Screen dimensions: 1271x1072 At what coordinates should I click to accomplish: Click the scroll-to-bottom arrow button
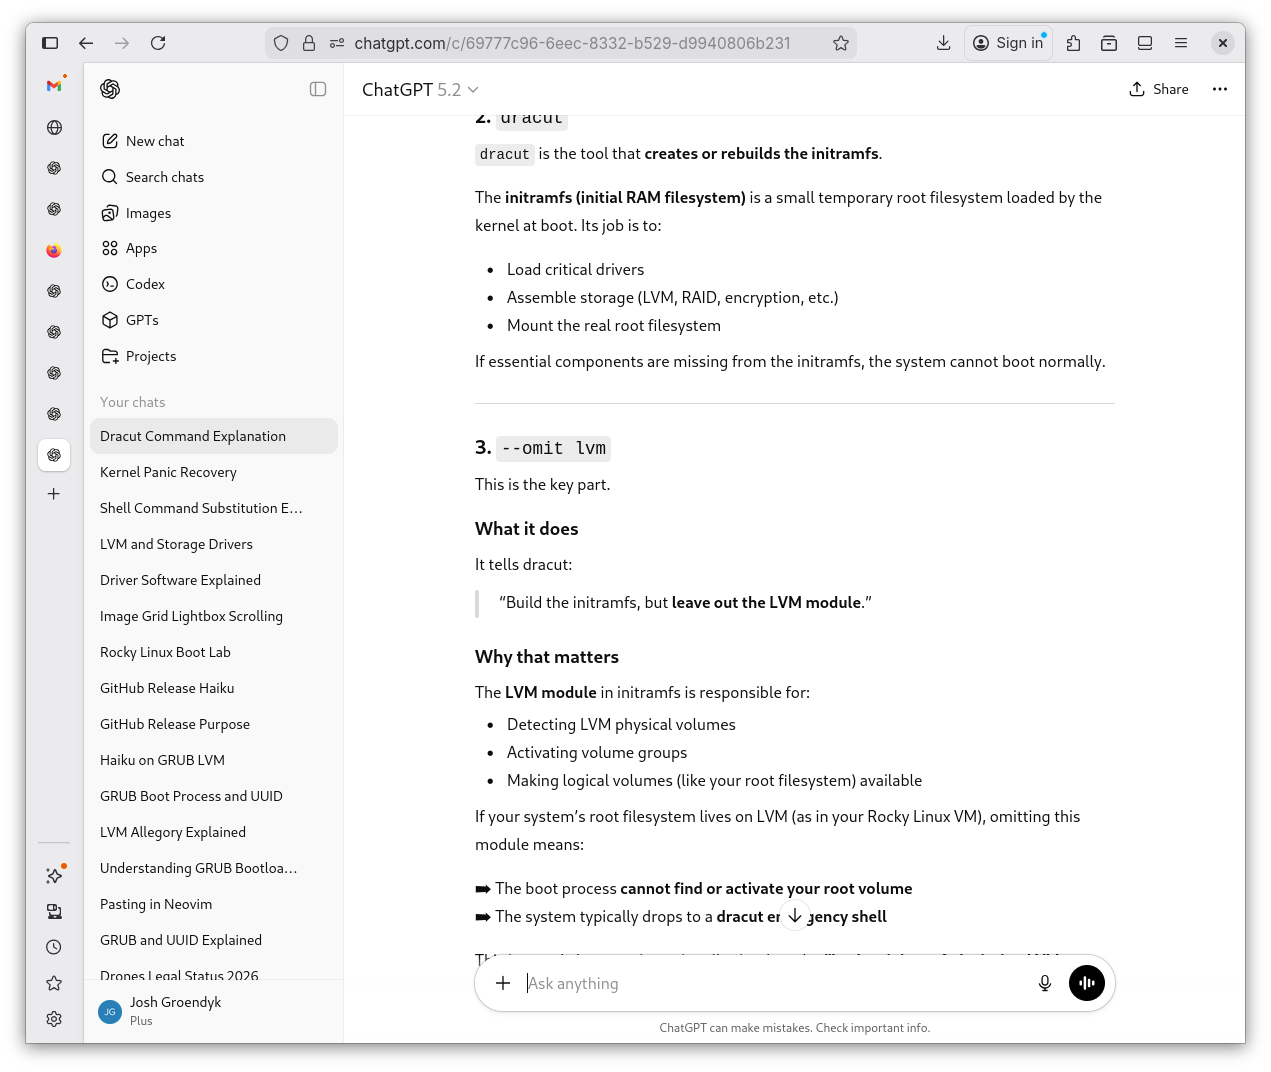(795, 915)
